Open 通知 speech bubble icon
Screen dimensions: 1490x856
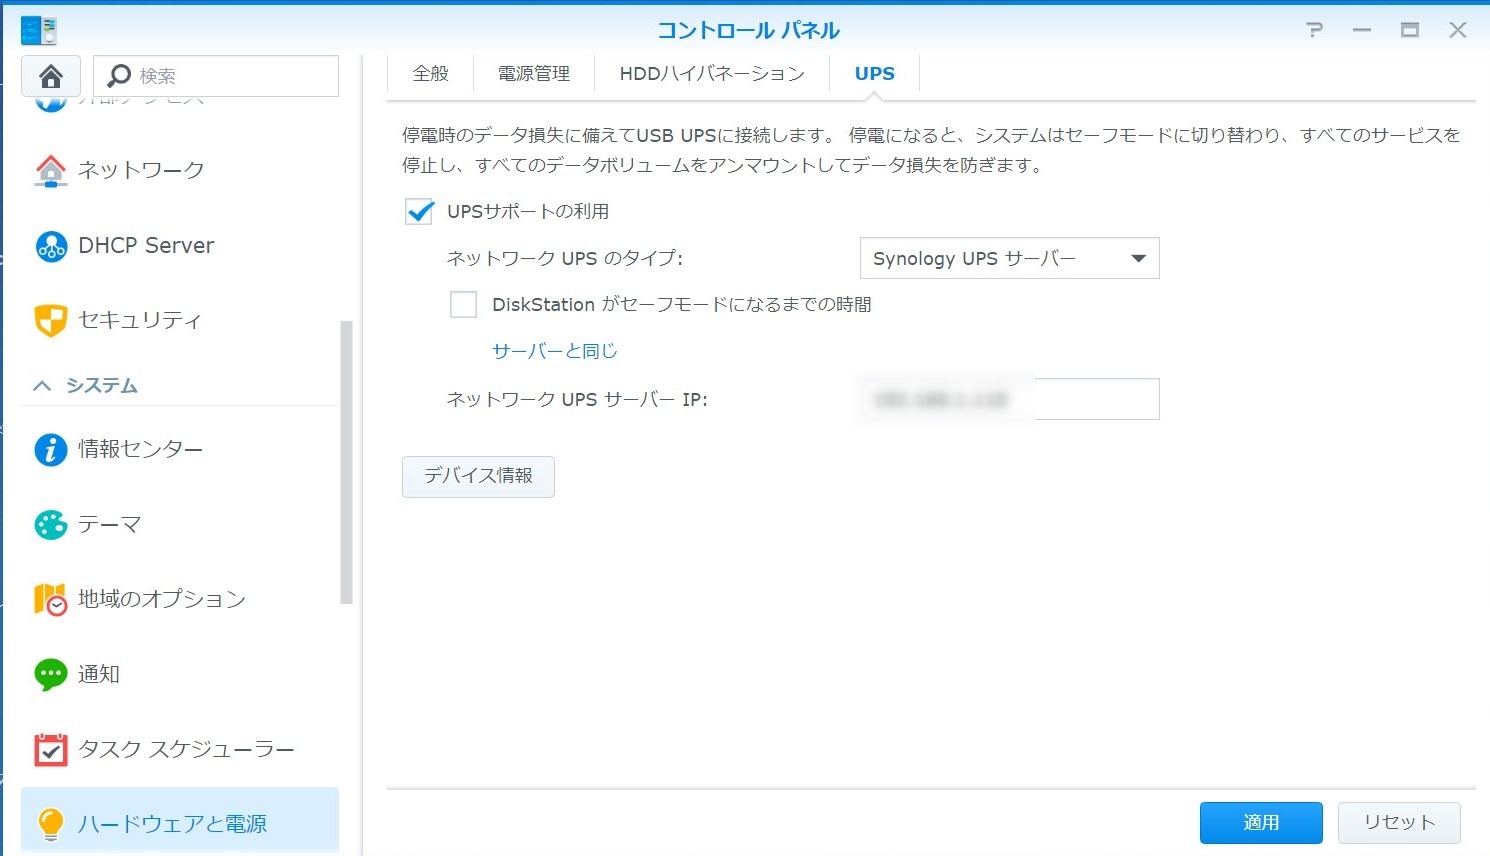[x=51, y=674]
